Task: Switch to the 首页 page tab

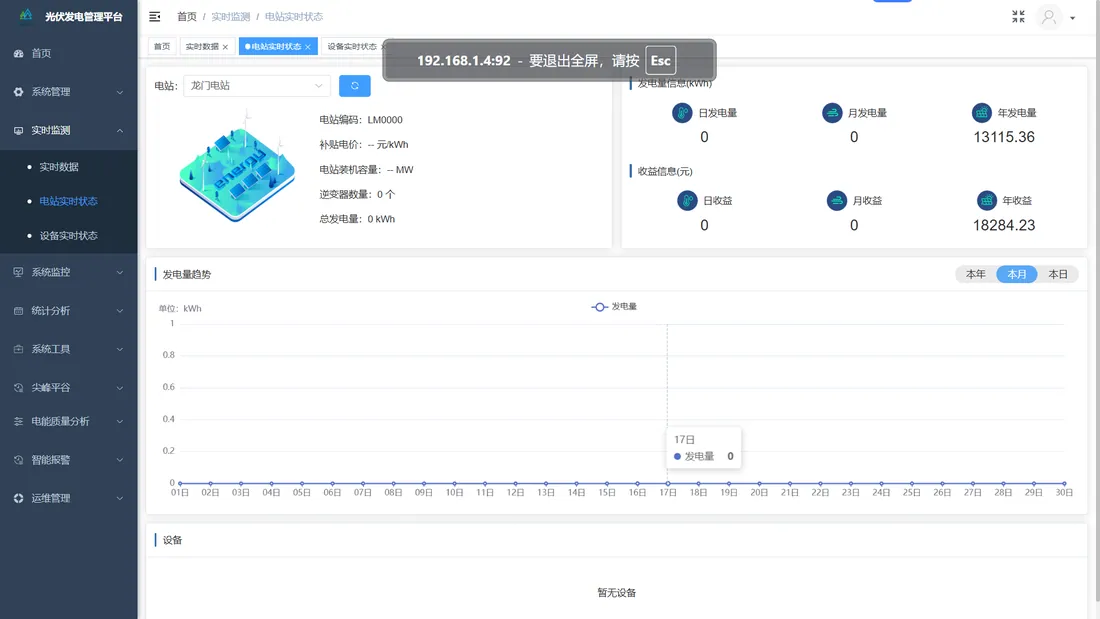Action: (x=162, y=46)
